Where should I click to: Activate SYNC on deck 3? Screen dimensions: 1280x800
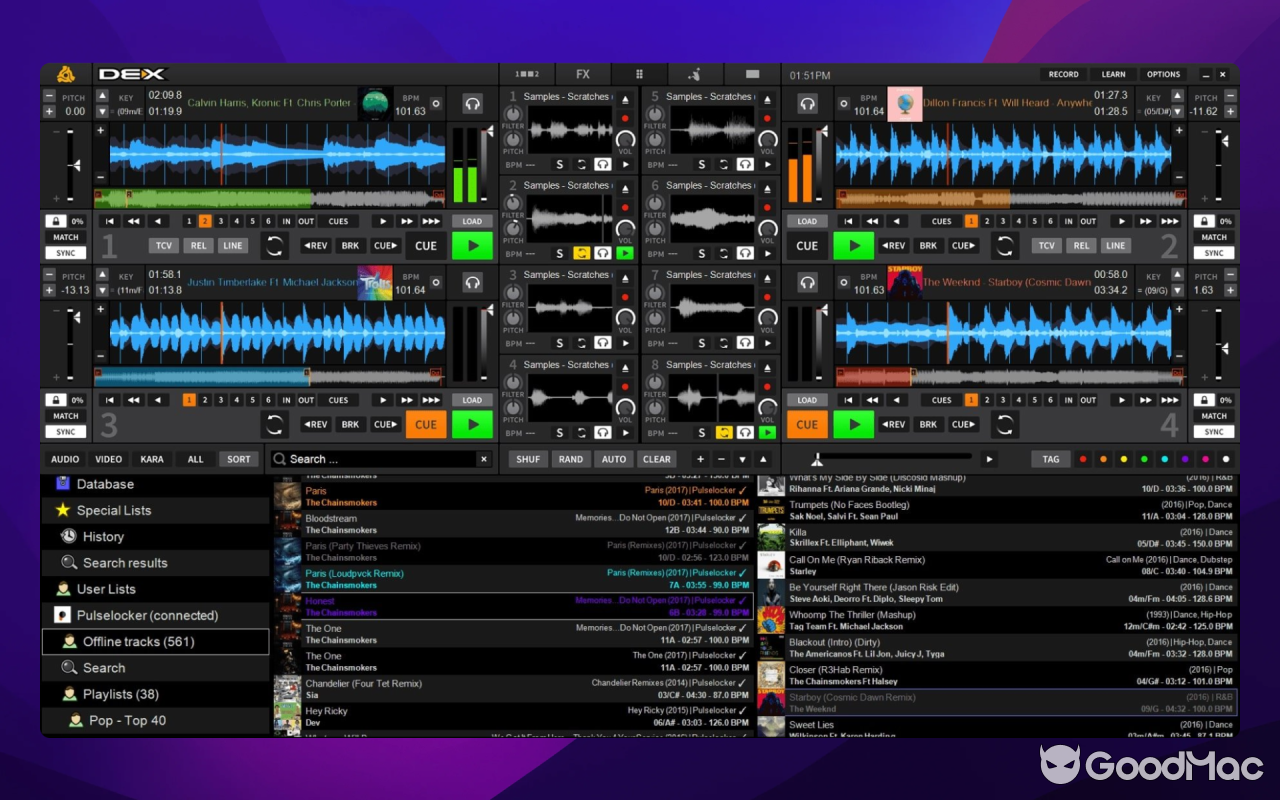click(64, 432)
